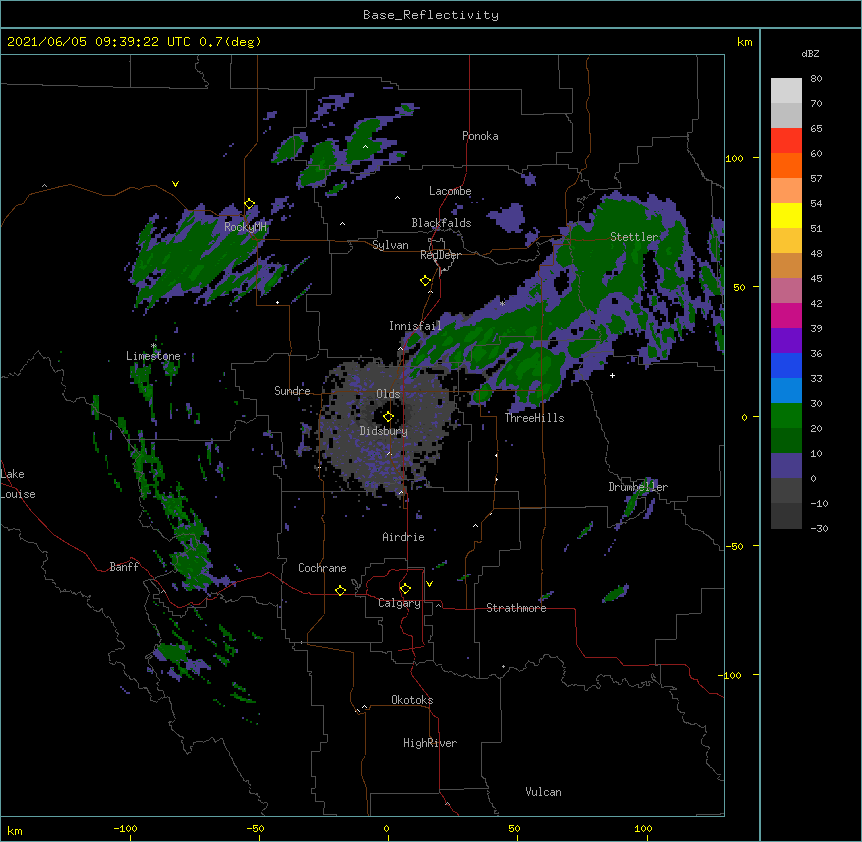Pick the white 70–80 dBZ legend swatch
This screenshot has width=862, height=842.
tap(786, 91)
